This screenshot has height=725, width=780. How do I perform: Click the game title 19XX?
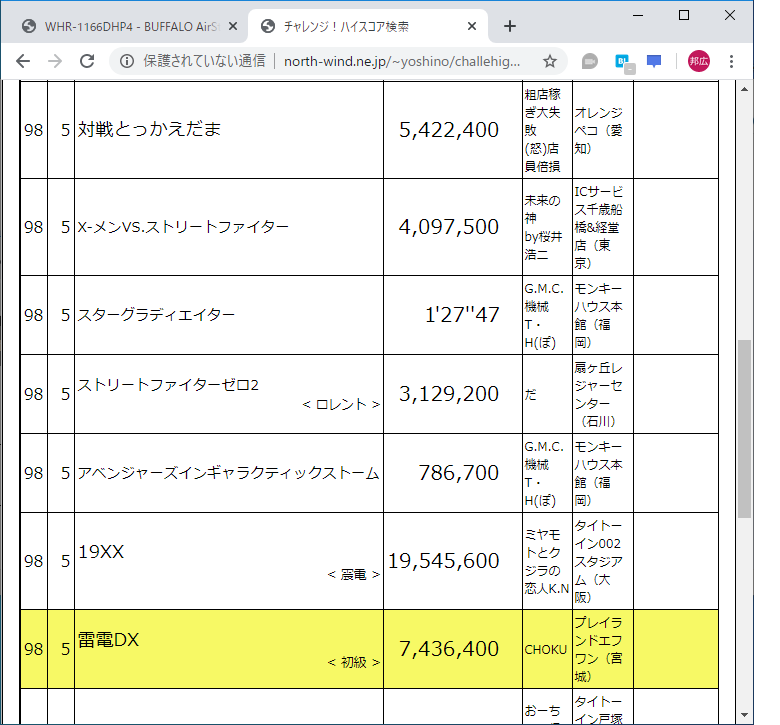coord(101,552)
